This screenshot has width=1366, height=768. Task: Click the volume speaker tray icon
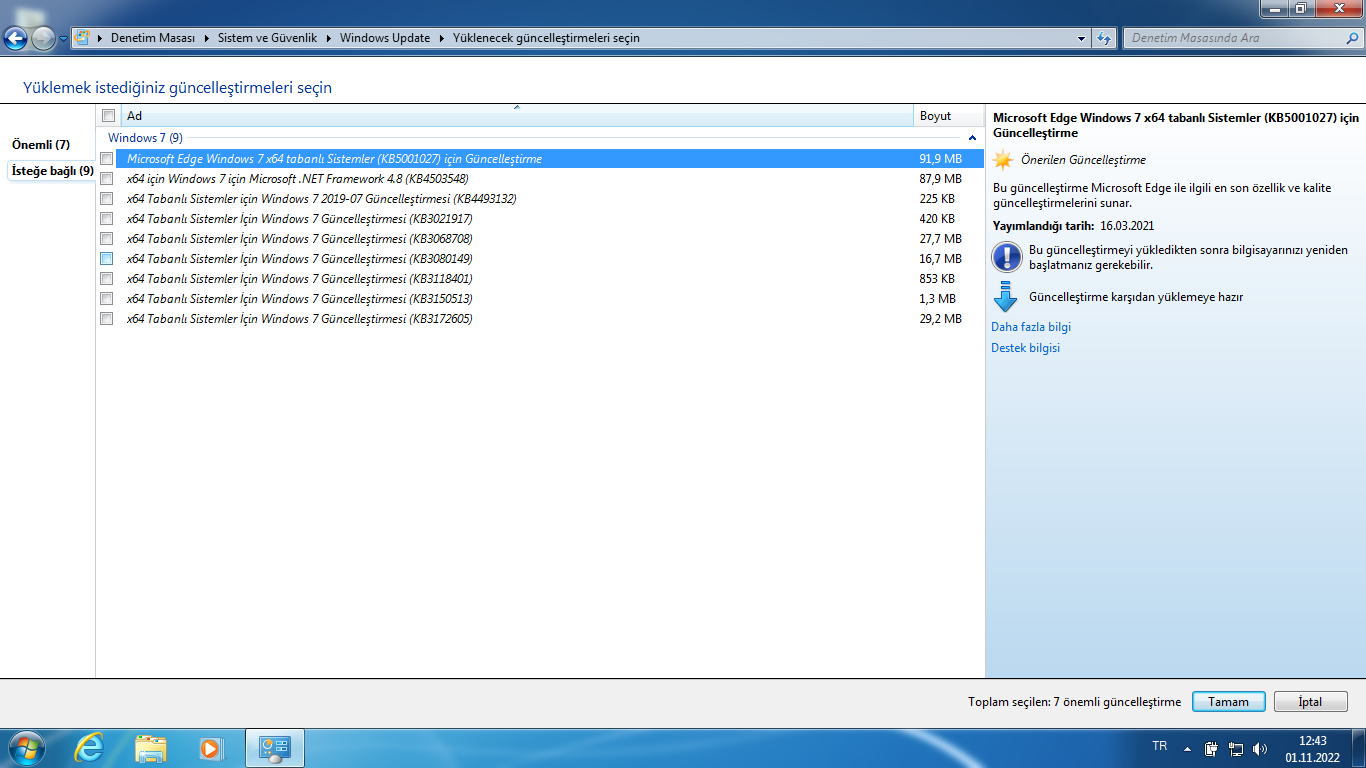click(1260, 748)
